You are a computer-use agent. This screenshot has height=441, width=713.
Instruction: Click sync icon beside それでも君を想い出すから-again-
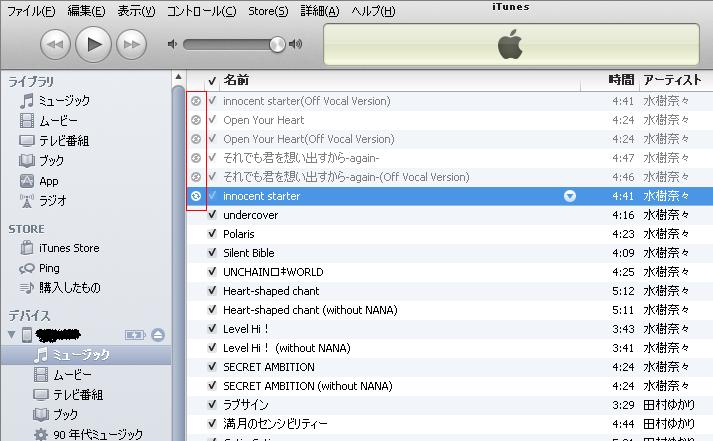click(x=196, y=158)
